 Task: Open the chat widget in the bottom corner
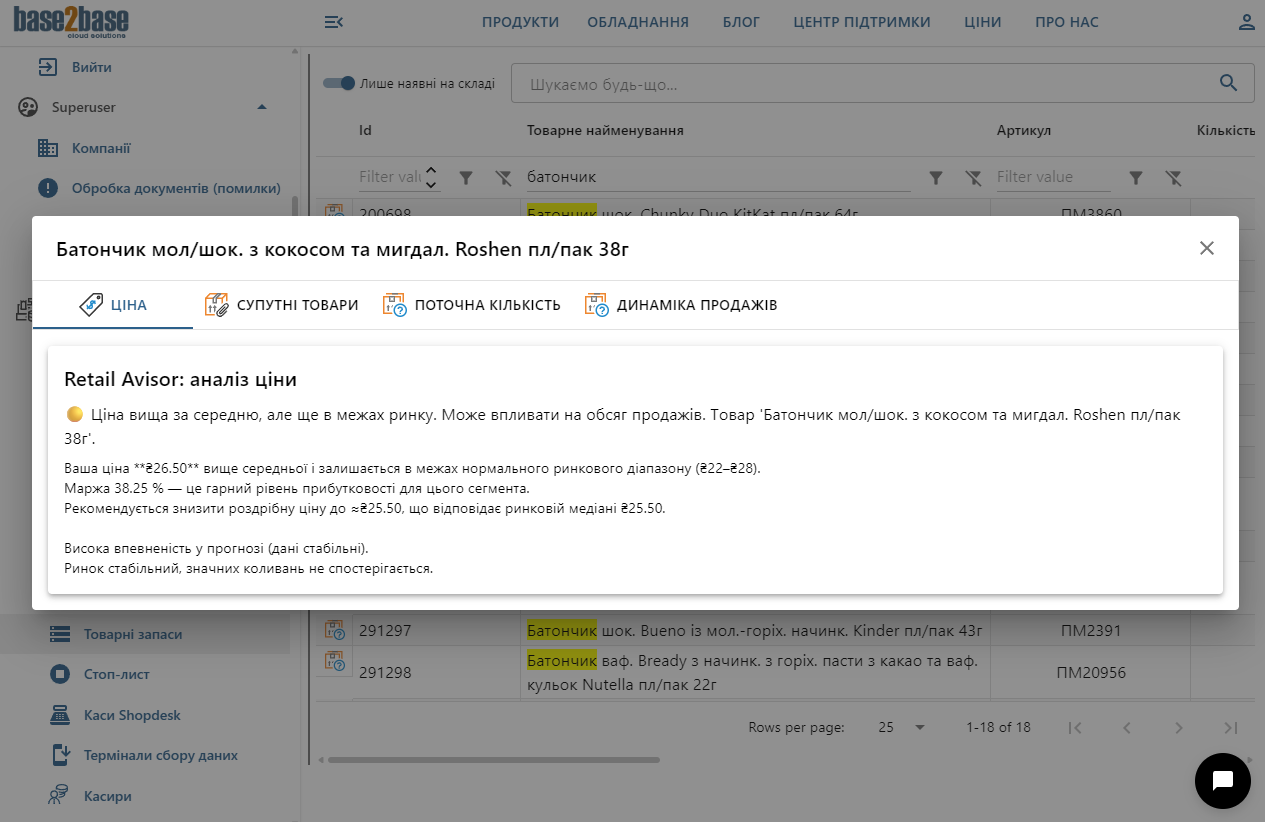(x=1222, y=780)
